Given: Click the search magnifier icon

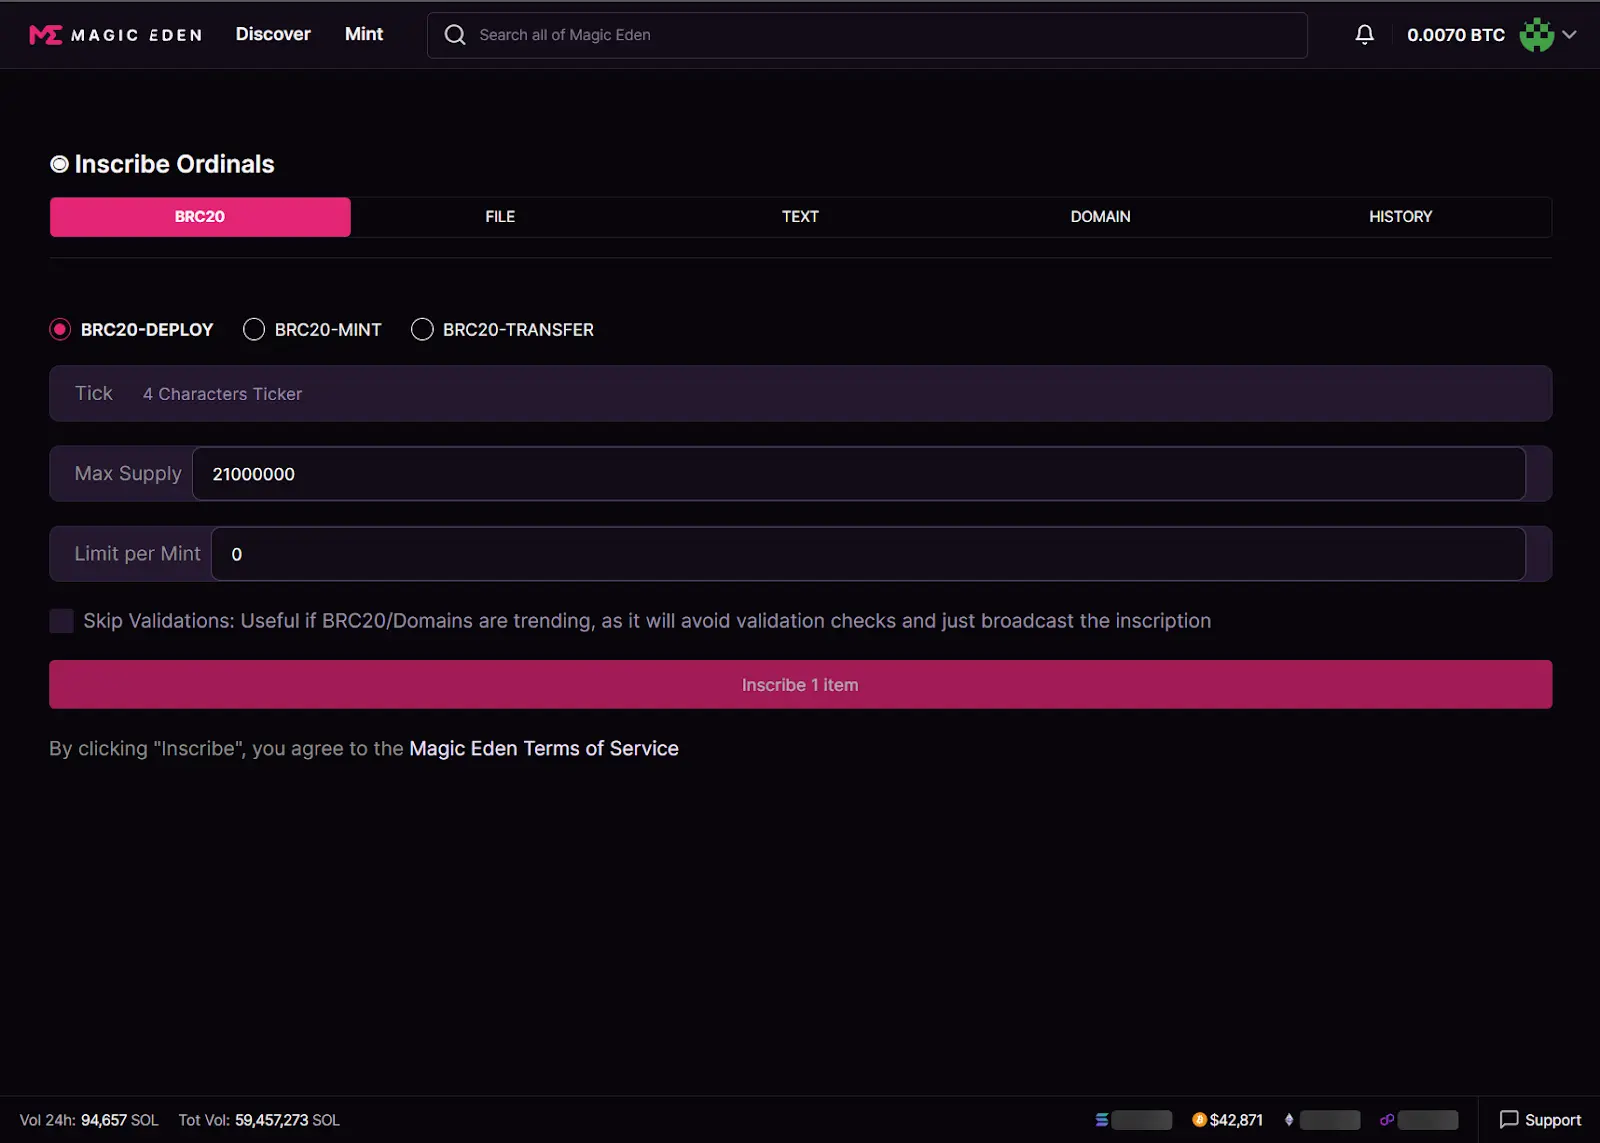Looking at the screenshot, I should pos(455,35).
